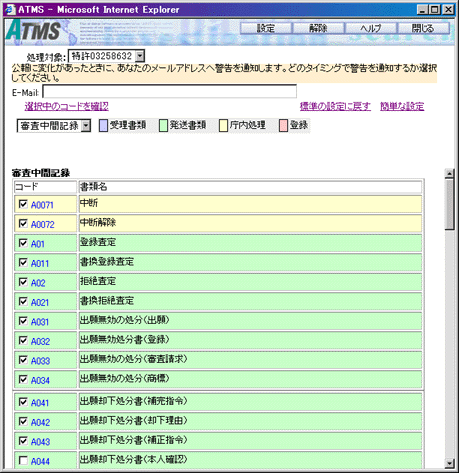Click Internet Explorer icon in title bar
The height and width of the screenshot is (473, 459).
(x=10, y=9)
